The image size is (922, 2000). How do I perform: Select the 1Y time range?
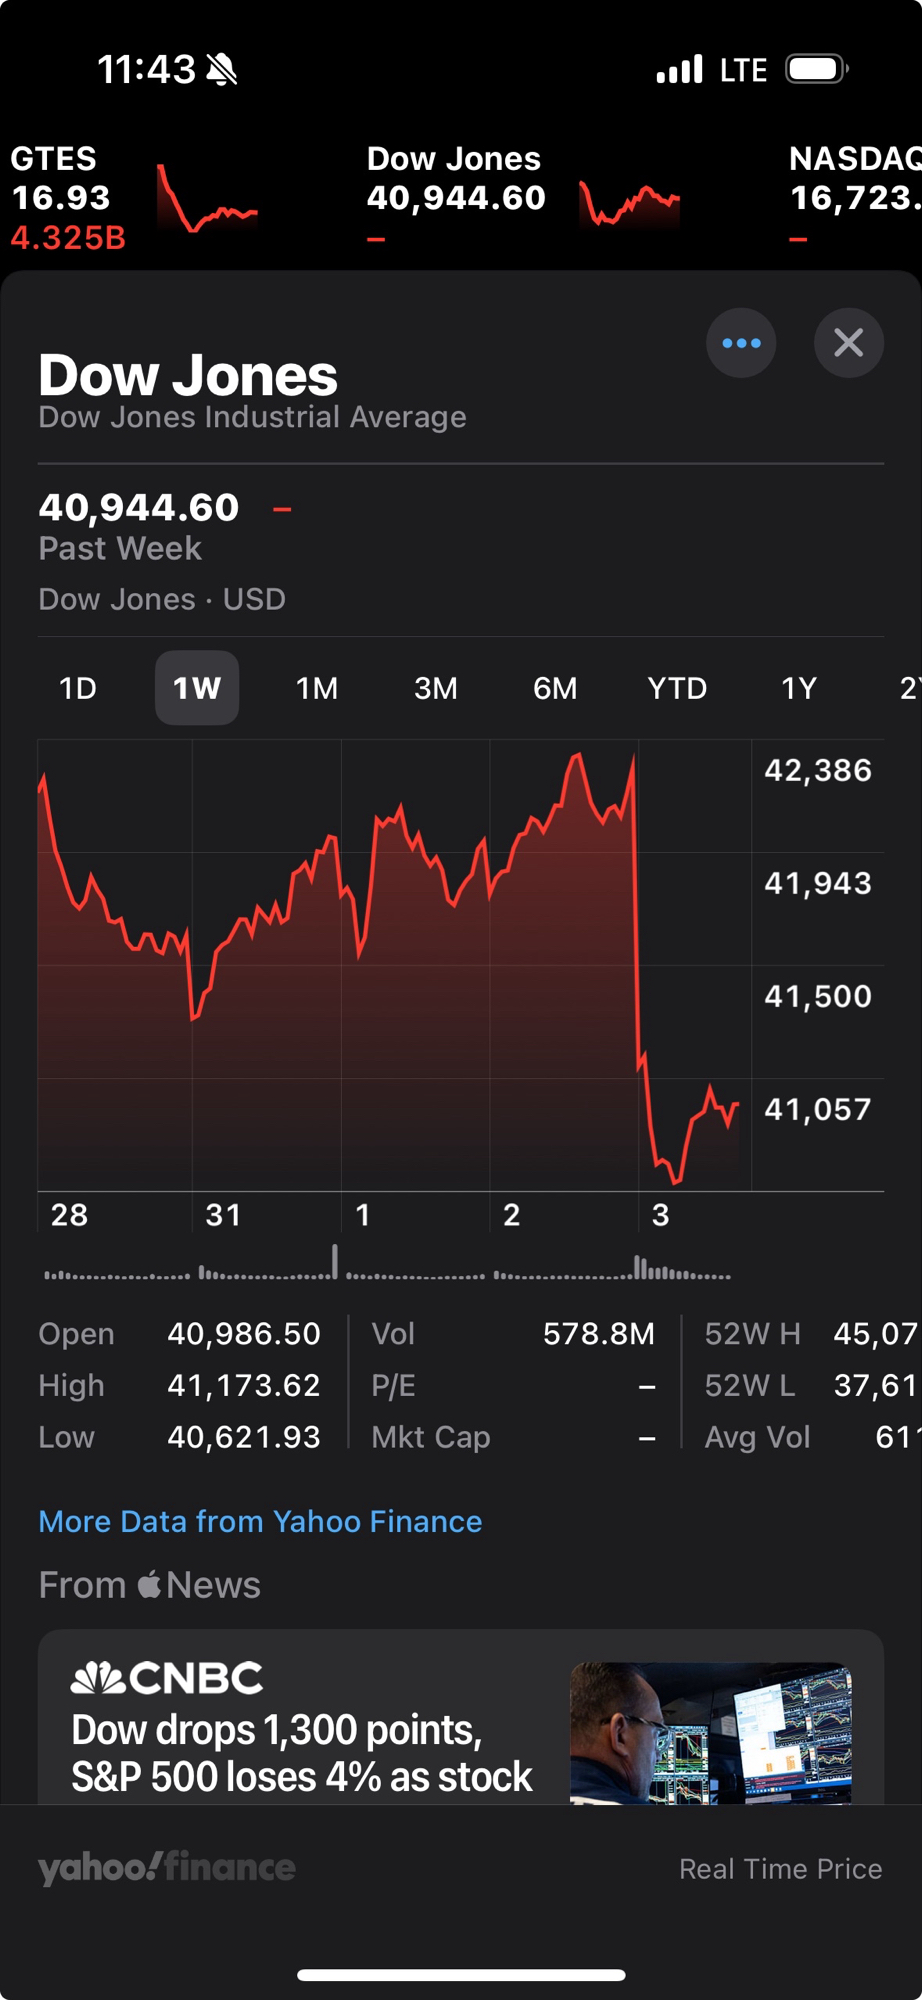coord(799,688)
